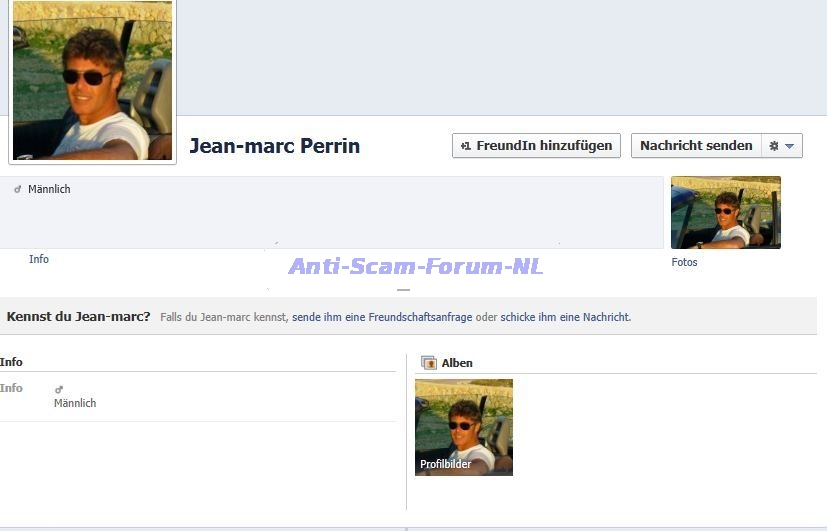Open the Fotos link under photo thumbnail
Image resolution: width=827 pixels, height=531 pixels.
(x=685, y=262)
